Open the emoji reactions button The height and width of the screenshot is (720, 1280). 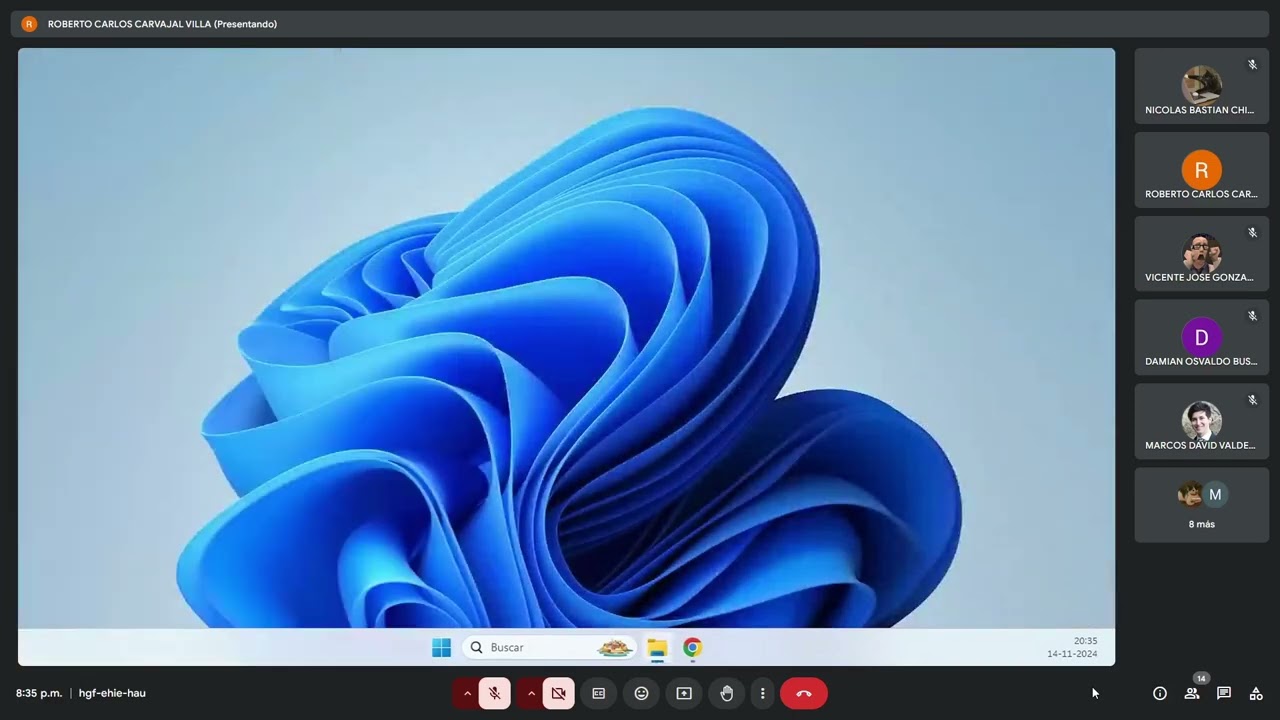[641, 693]
